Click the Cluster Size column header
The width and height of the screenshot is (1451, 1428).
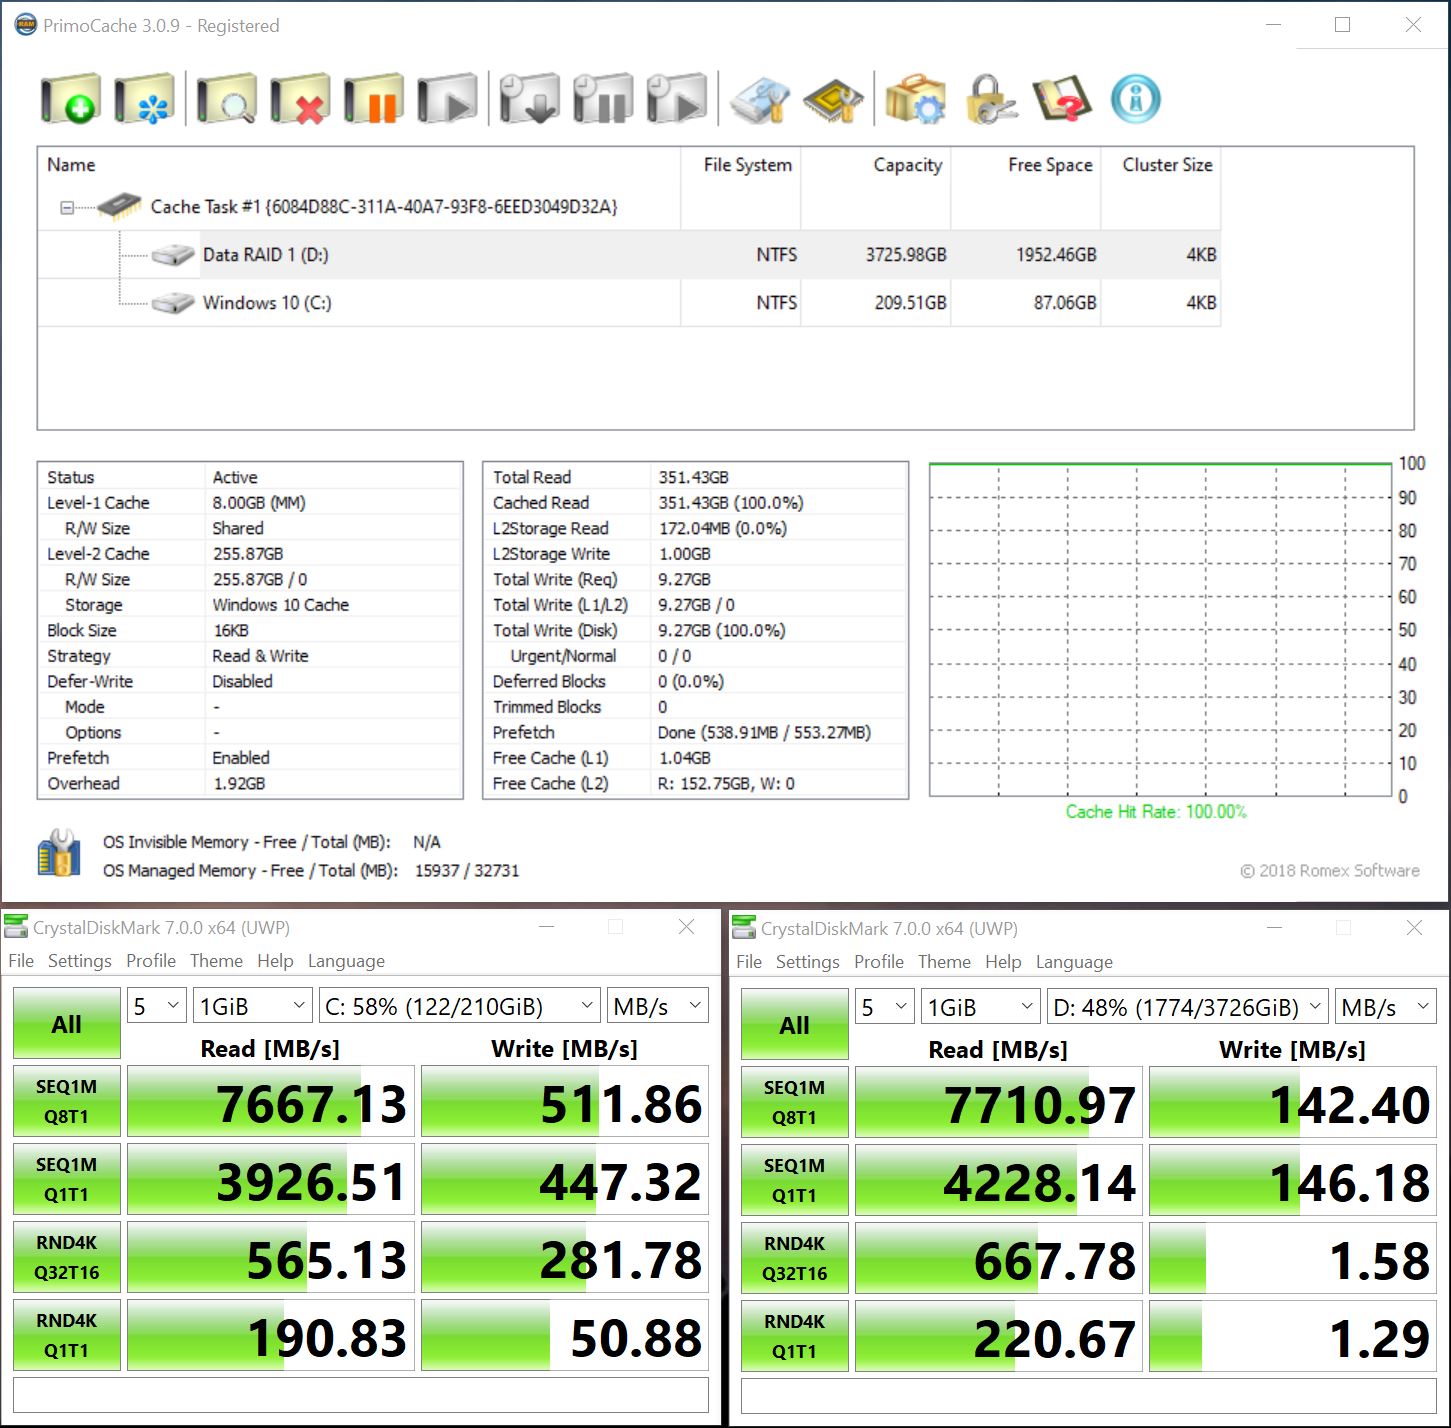pos(1161,165)
